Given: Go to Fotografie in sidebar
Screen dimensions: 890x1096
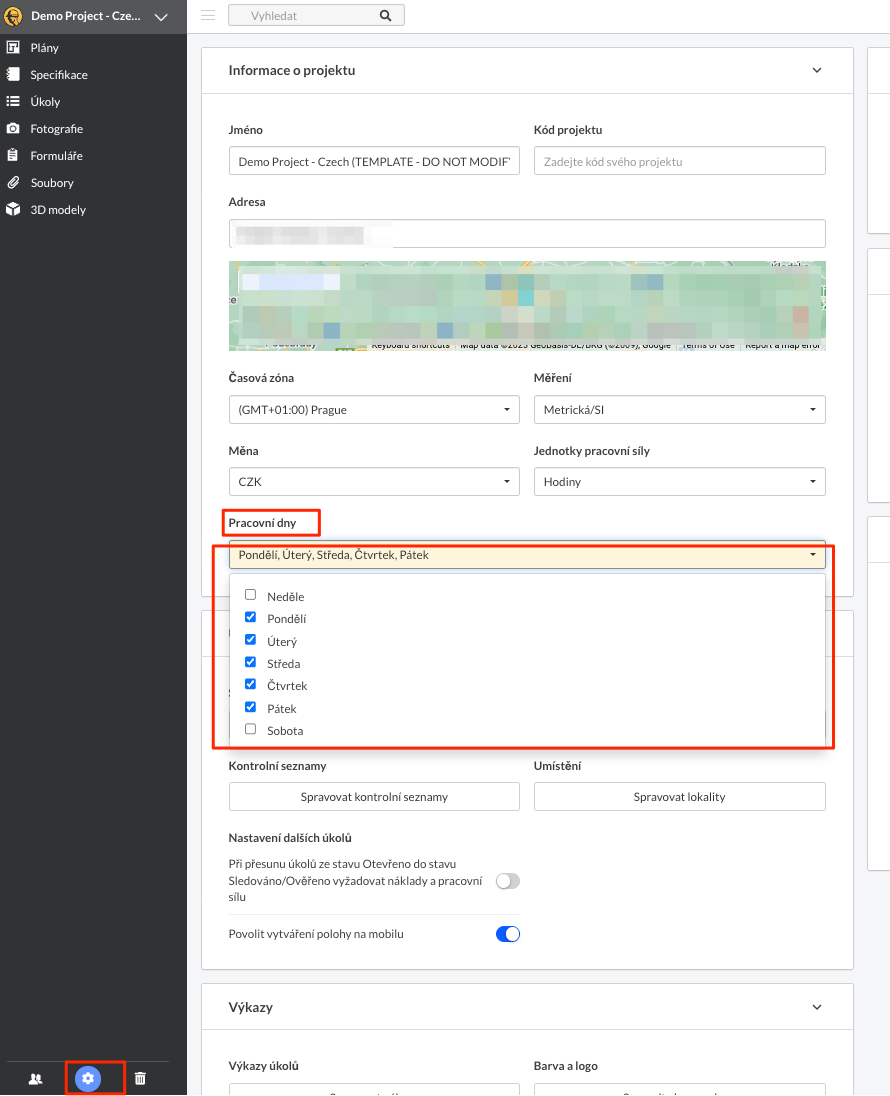Looking at the screenshot, I should (57, 129).
